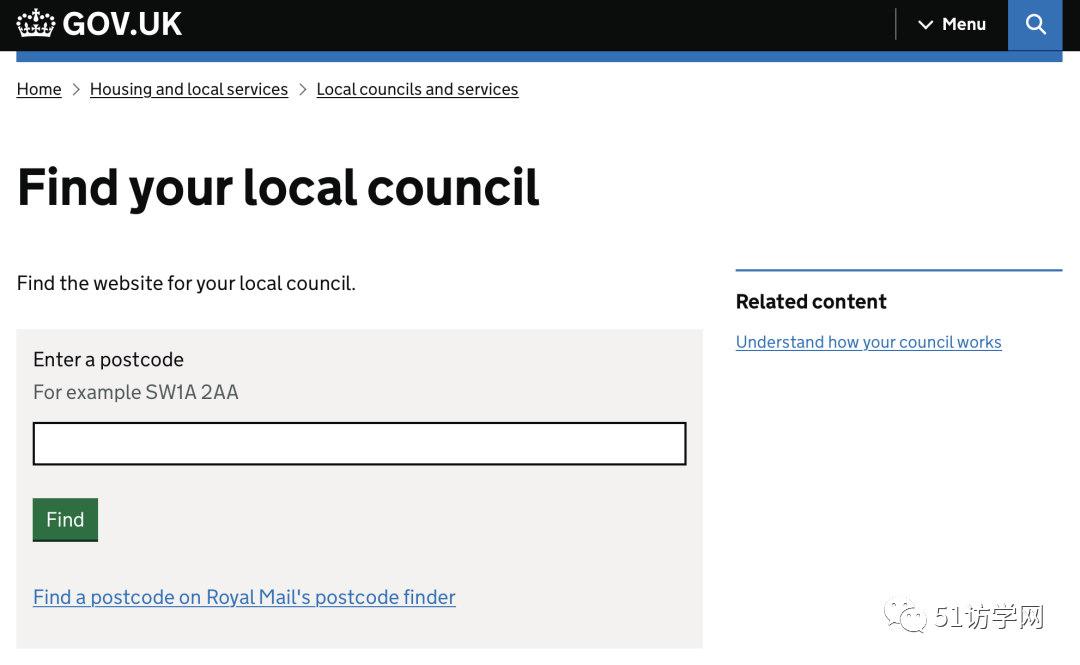Image resolution: width=1080 pixels, height=665 pixels.
Task: Click the Enter a postcode label
Action: (x=108, y=360)
